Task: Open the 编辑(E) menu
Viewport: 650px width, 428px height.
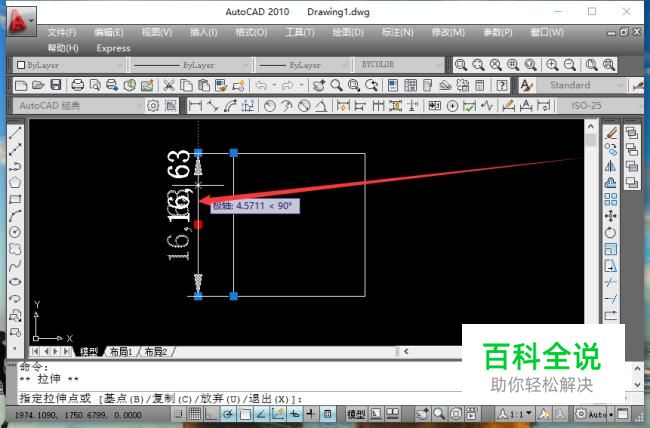Action: tap(109, 32)
